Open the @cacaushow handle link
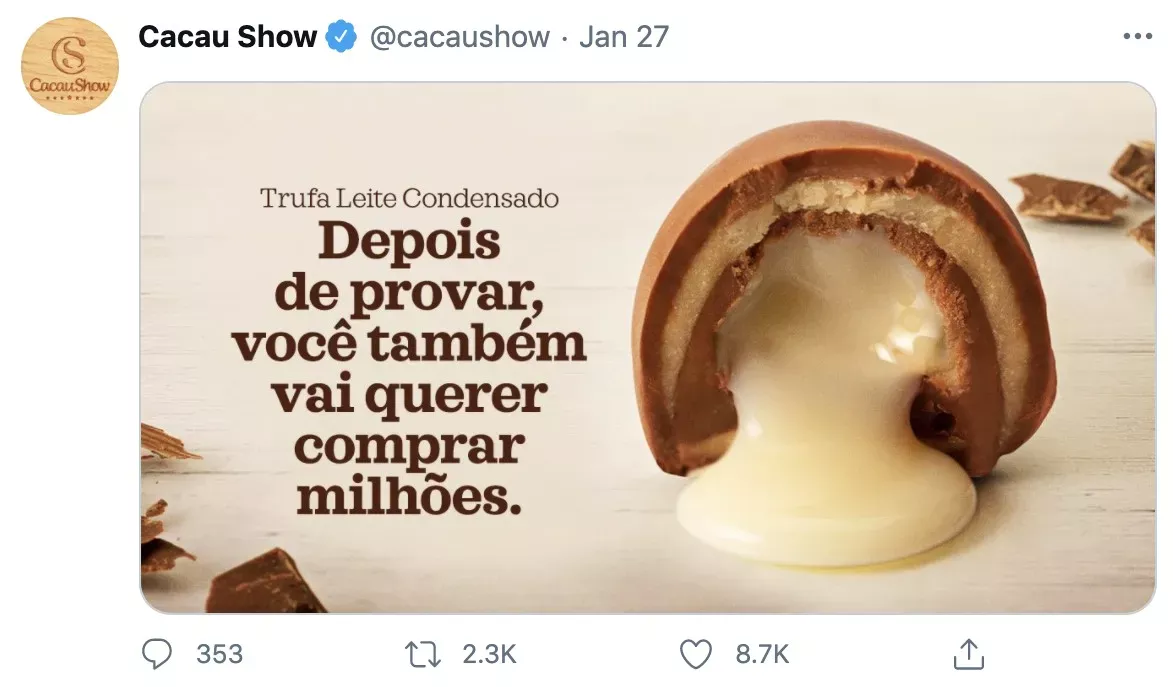The height and width of the screenshot is (687, 1173). click(459, 37)
